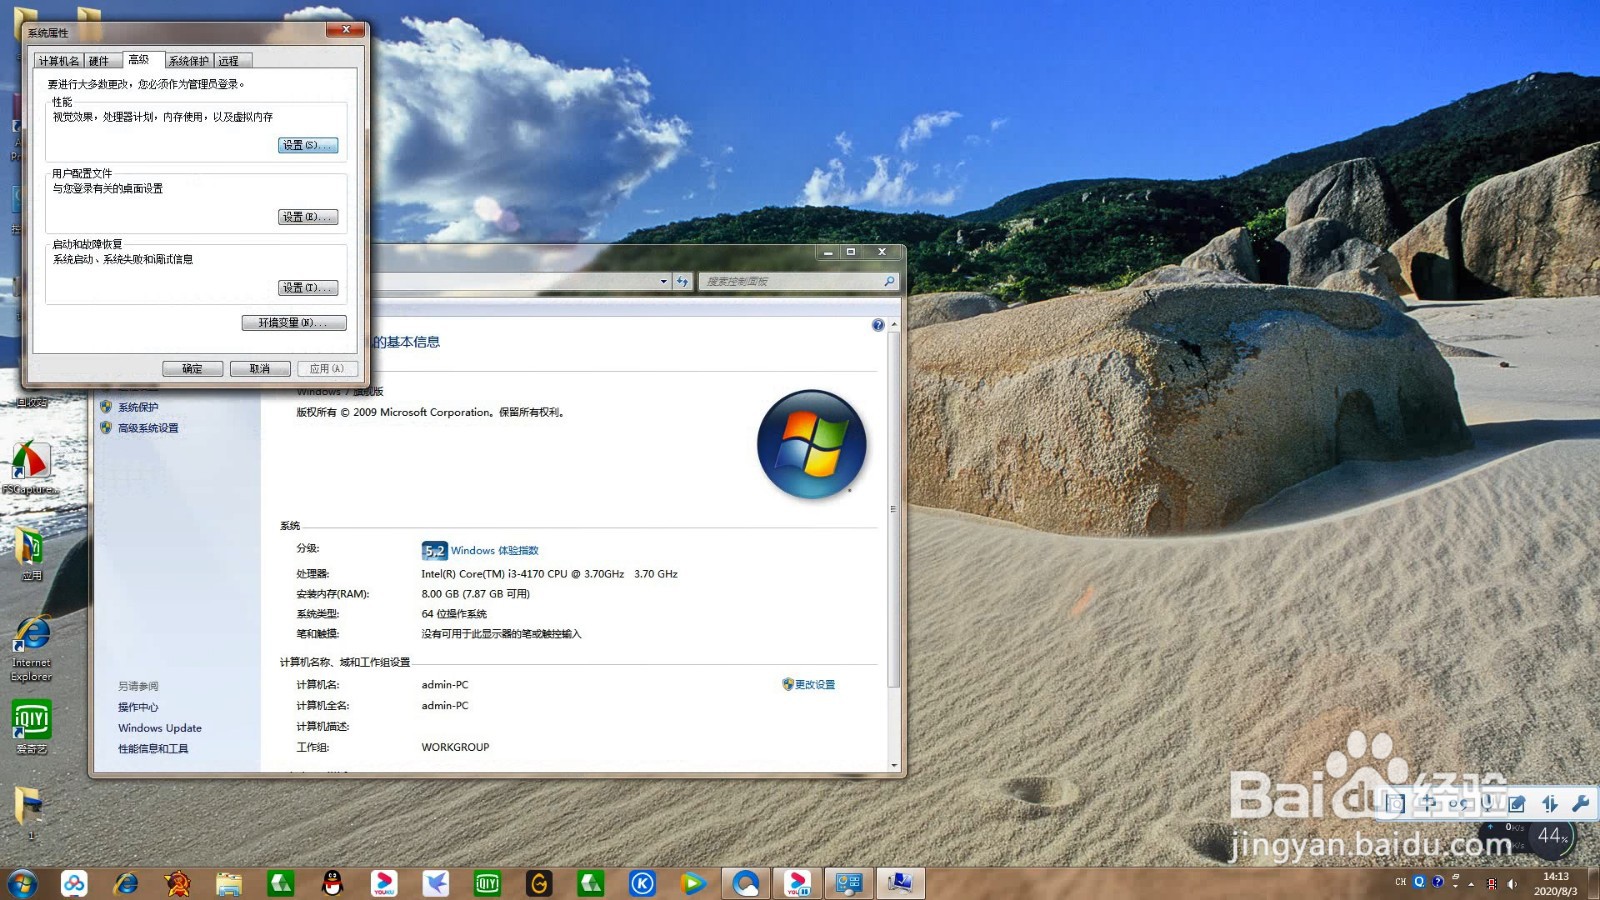Screen dimensions: 1600x900
Task: Launch Internet Explorer from the taskbar
Action: click(x=126, y=883)
